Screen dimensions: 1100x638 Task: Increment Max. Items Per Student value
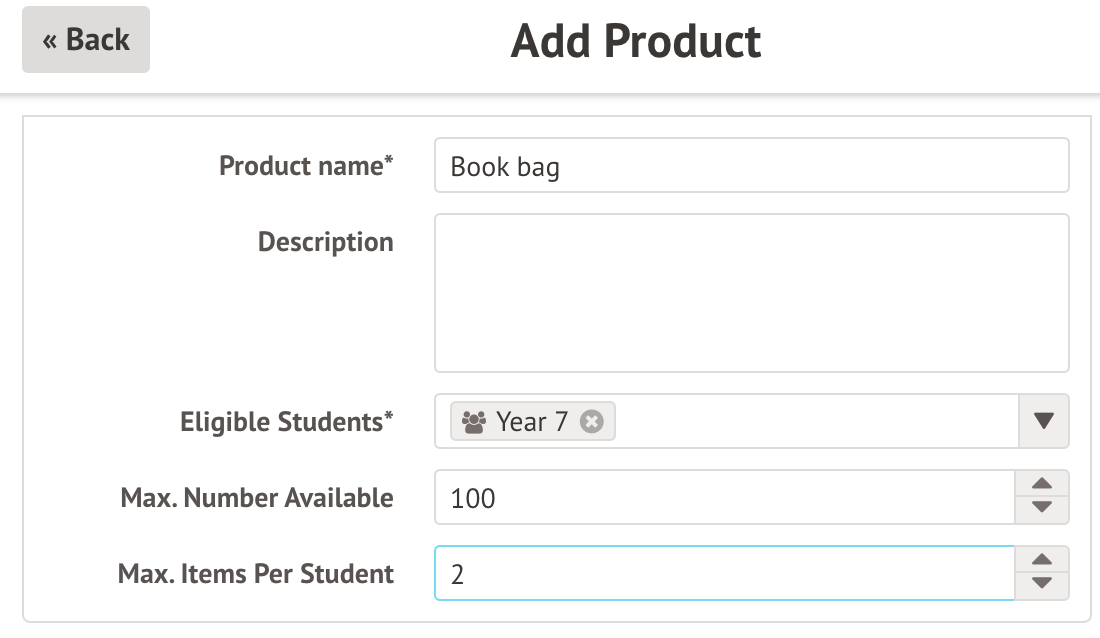click(1042, 561)
